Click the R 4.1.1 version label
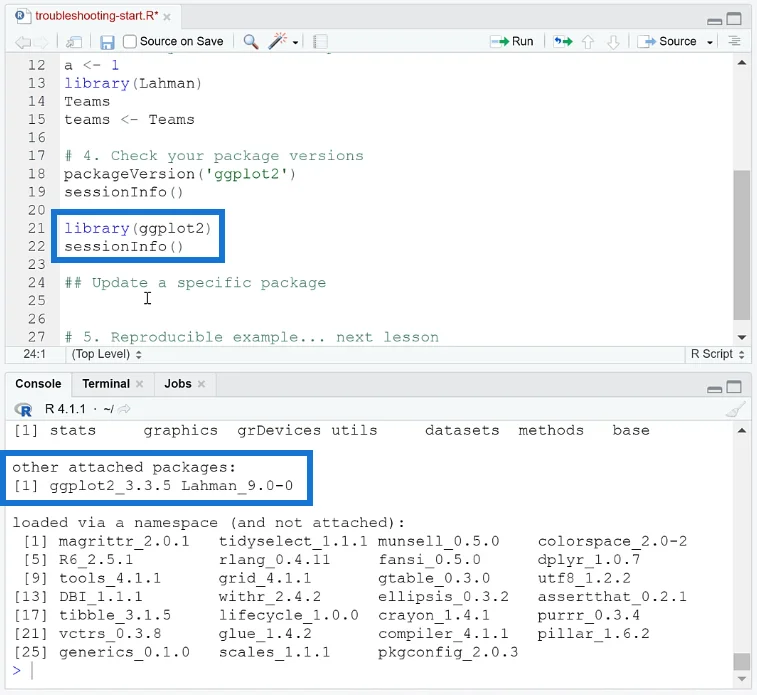The width and height of the screenshot is (757, 695). click(65, 409)
